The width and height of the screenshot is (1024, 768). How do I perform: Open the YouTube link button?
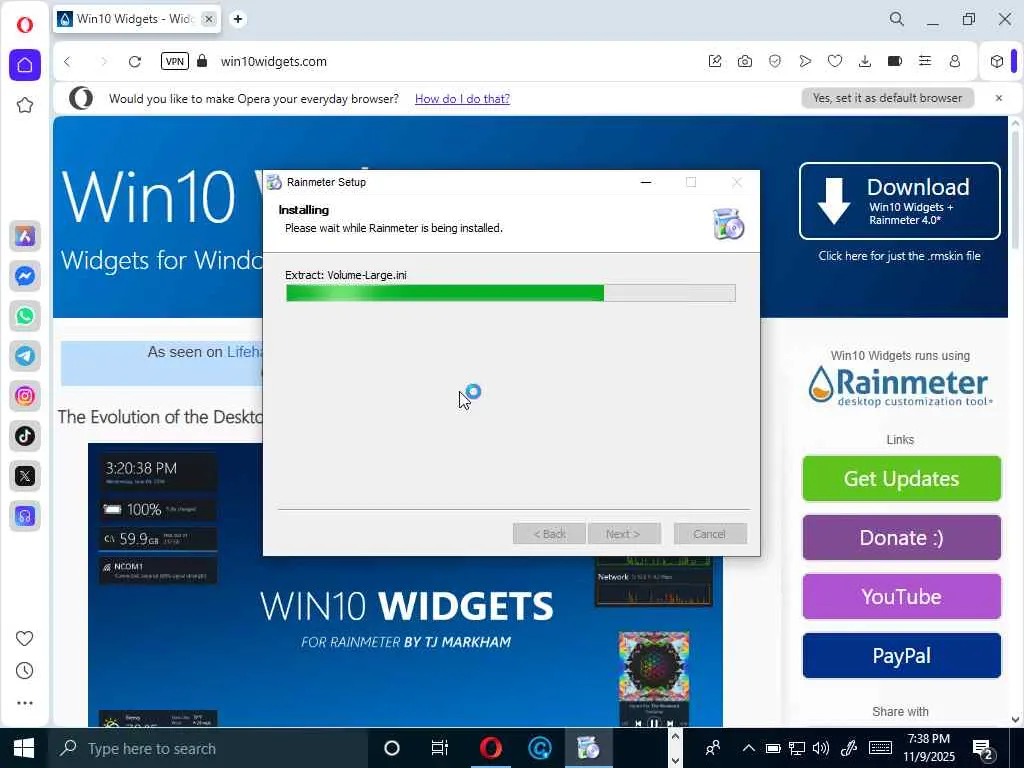click(901, 596)
